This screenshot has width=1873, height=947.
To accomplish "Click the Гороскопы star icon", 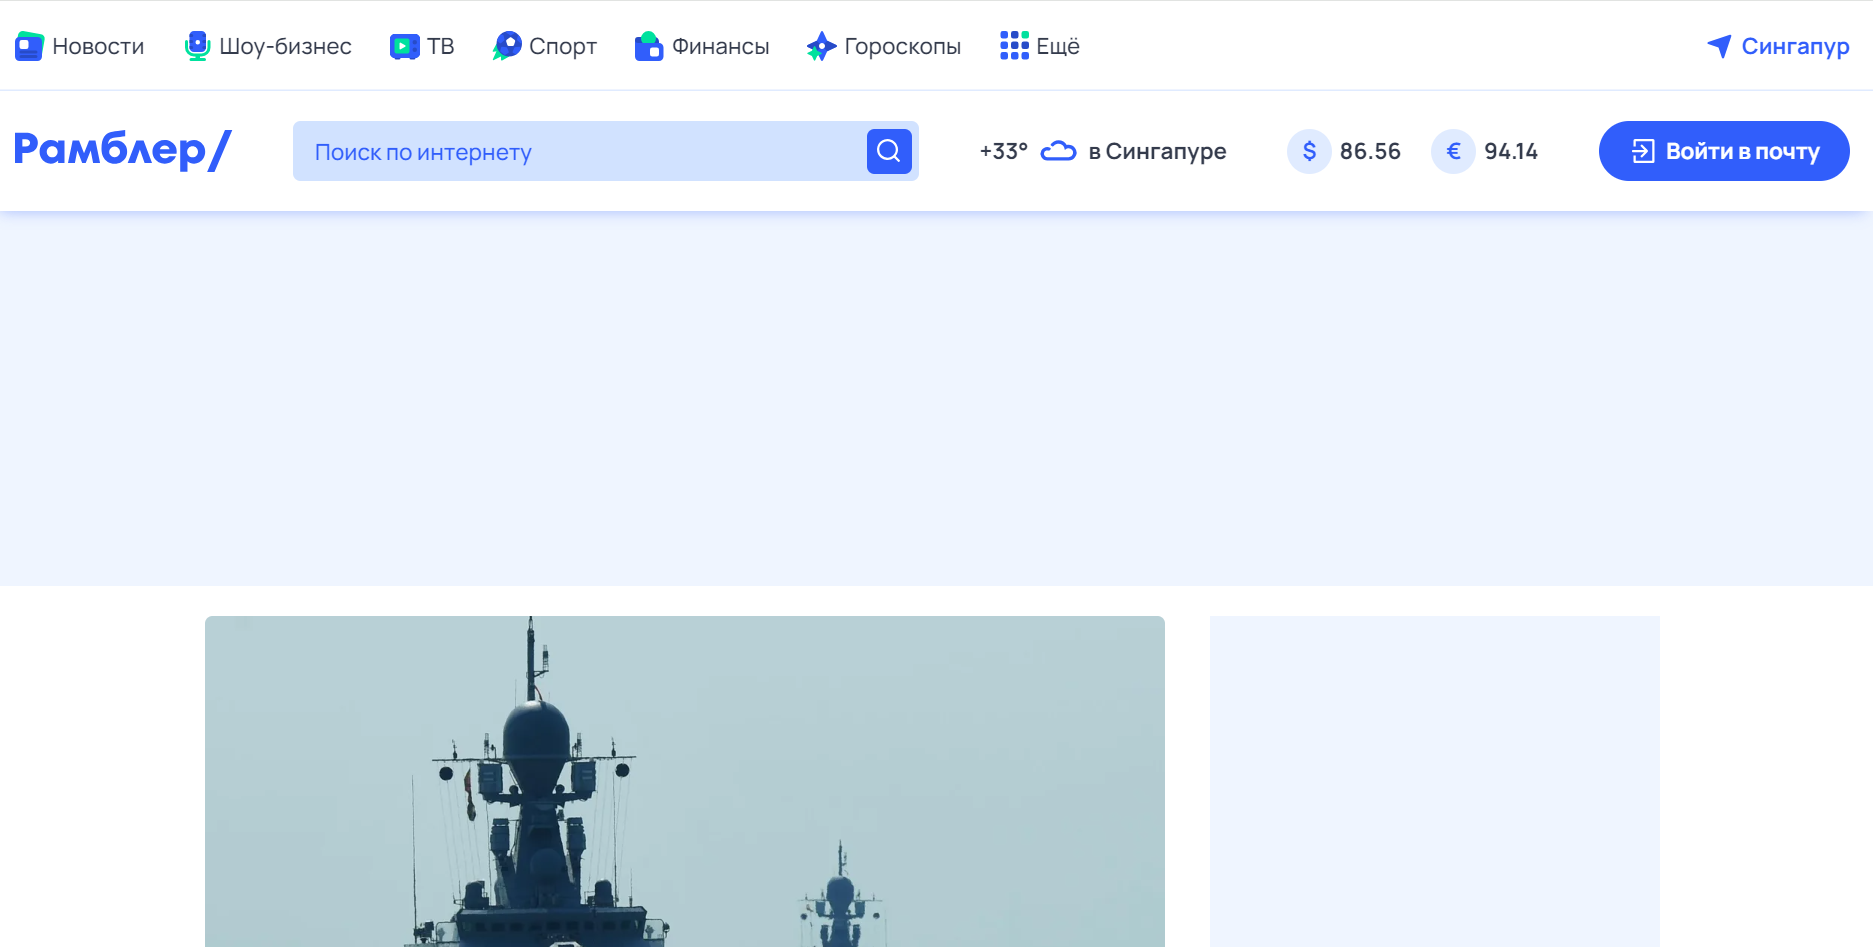I will [x=821, y=46].
